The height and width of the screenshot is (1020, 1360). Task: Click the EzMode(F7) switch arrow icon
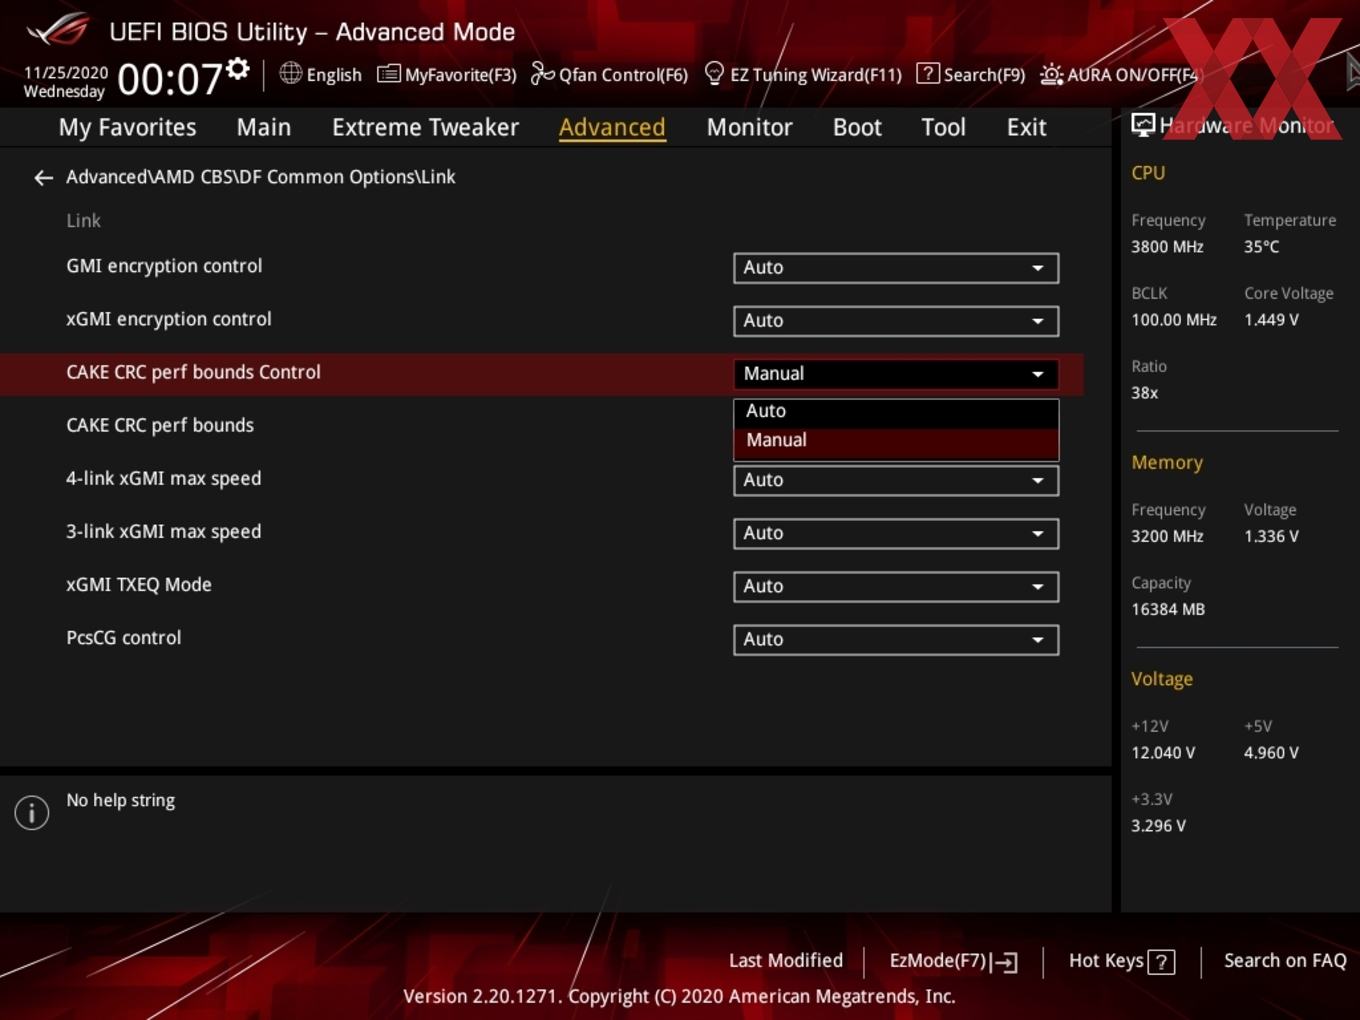click(1005, 962)
